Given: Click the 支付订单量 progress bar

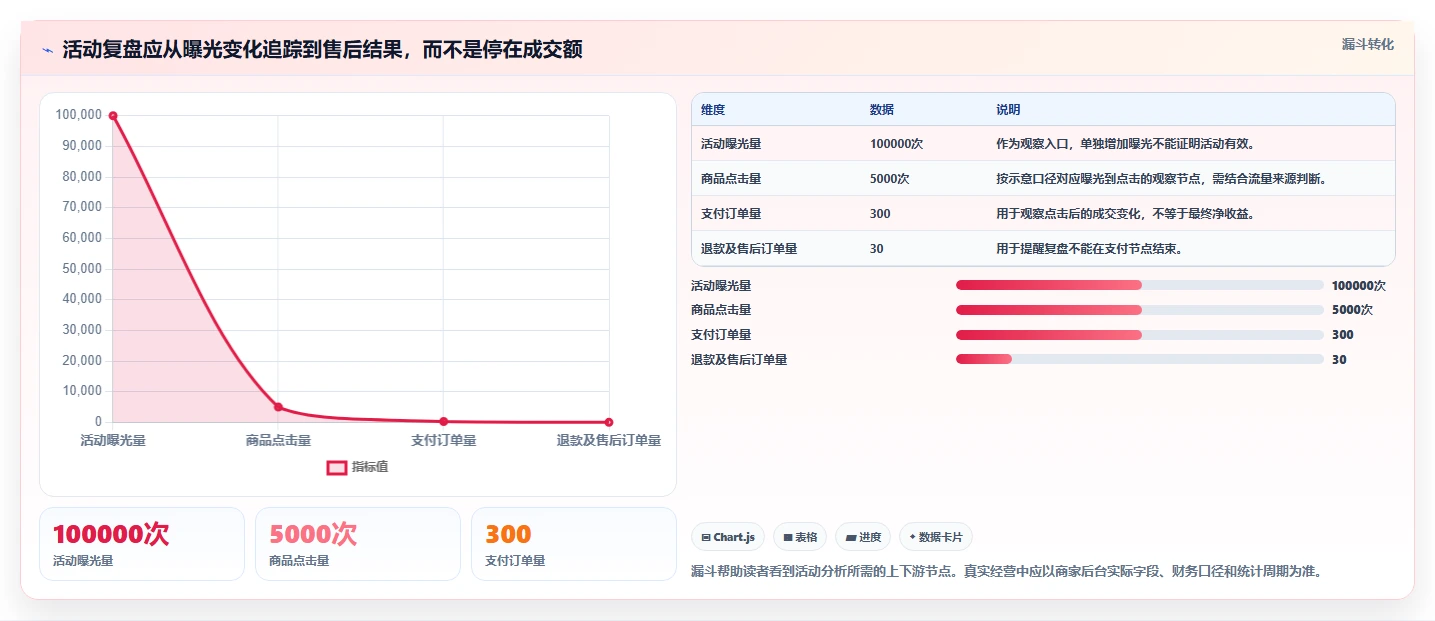Looking at the screenshot, I should click(1140, 335).
